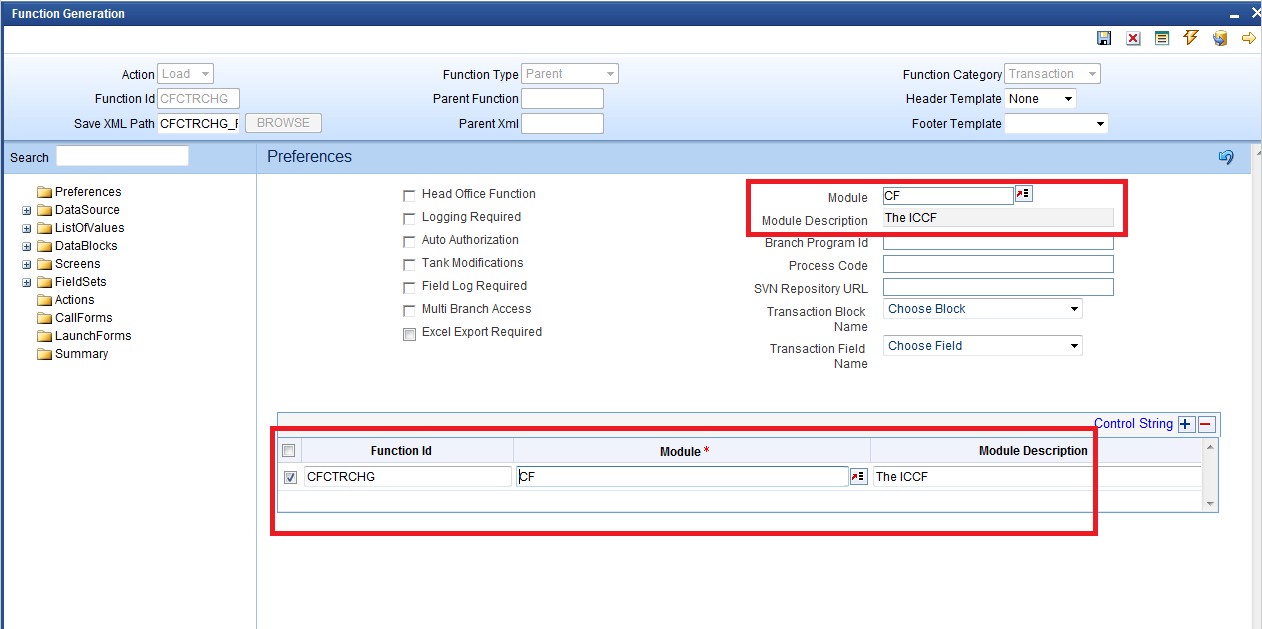The image size is (1262, 629).
Task: Enable Logging Required checkbox
Action: [x=409, y=219]
